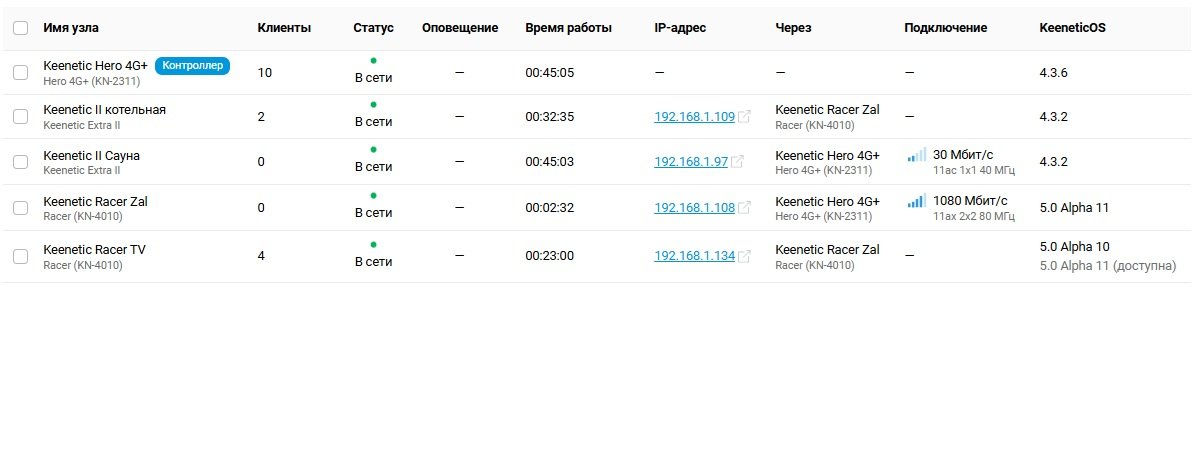This screenshot has height=460, width=1200.
Task: Open external link icon beside 192.168.1.134
Action: coord(744,256)
